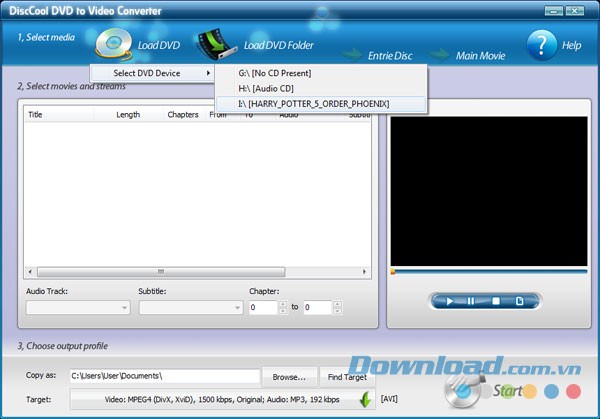Click the Load DVD label

tap(159, 45)
